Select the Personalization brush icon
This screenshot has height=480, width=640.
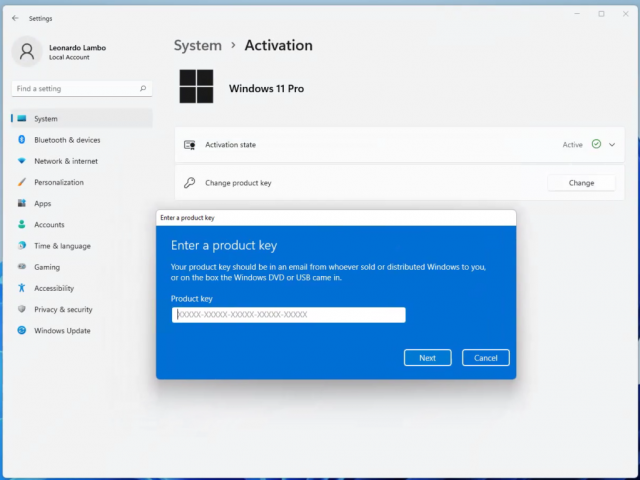tap(21, 182)
